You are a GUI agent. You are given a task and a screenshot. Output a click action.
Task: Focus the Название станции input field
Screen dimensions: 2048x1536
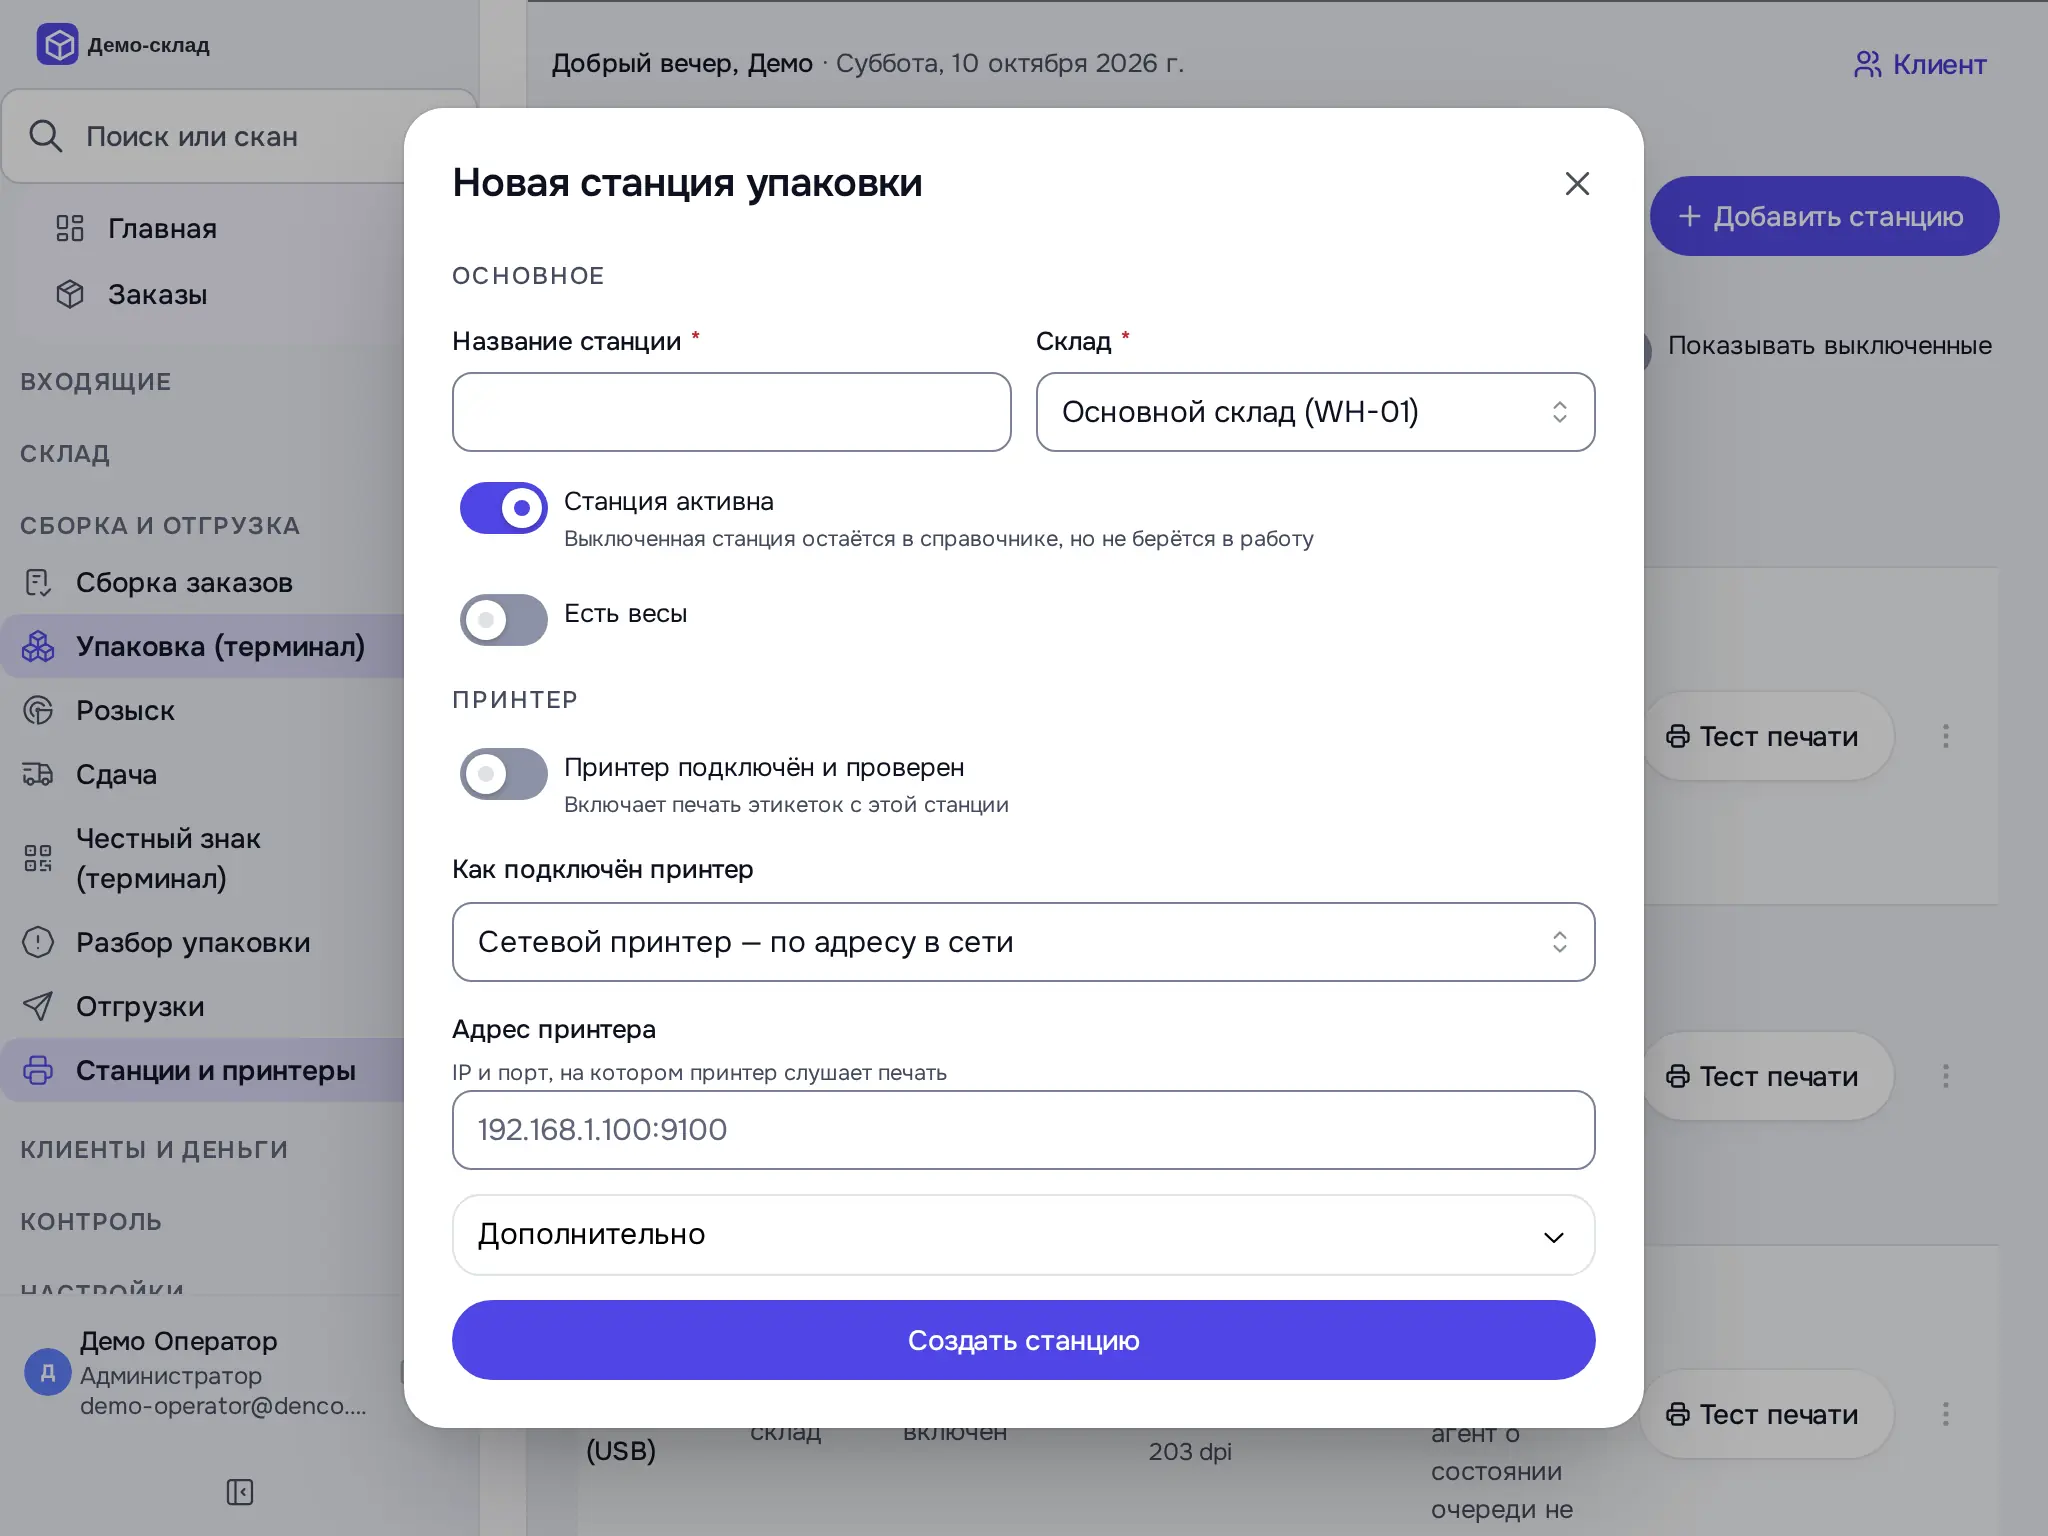(x=731, y=412)
